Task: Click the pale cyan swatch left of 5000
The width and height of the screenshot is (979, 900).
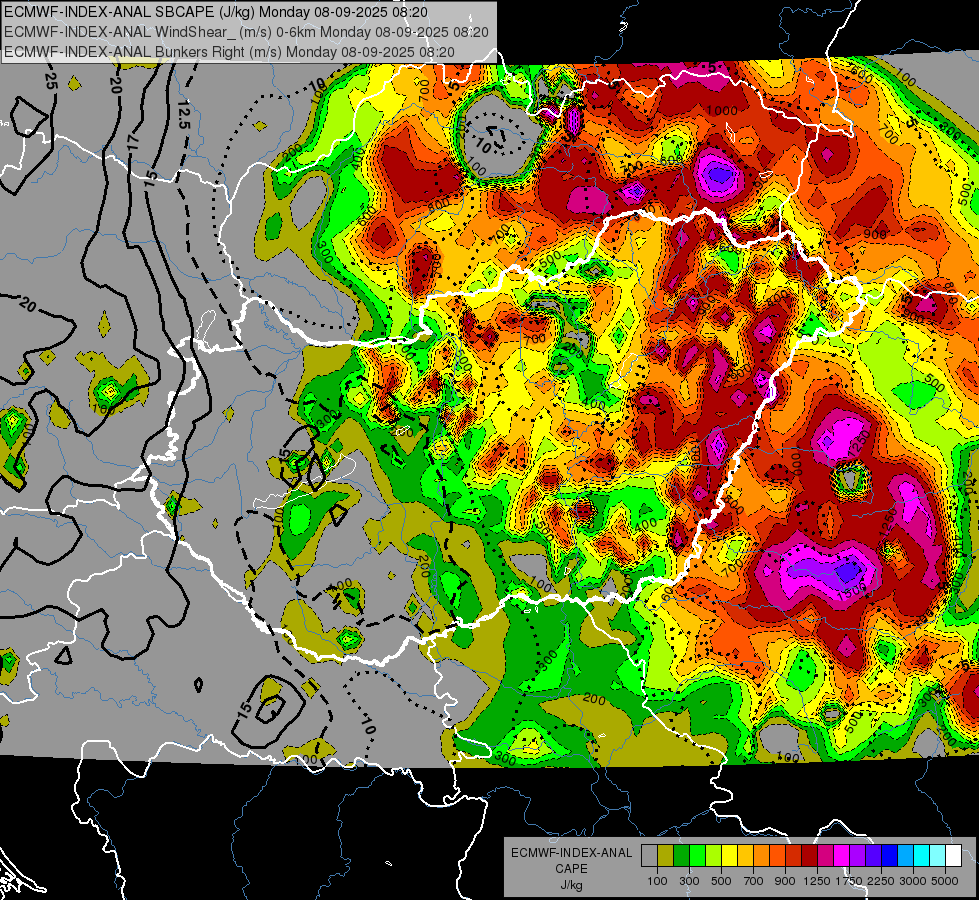Action: [x=937, y=855]
